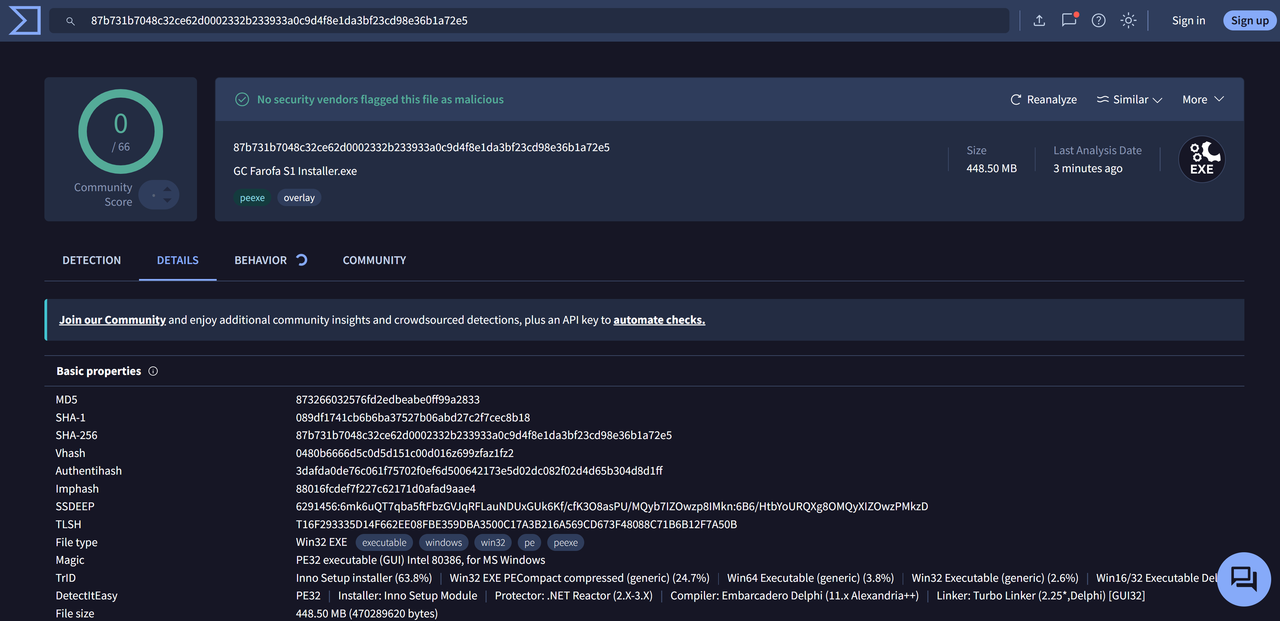Viewport: 1280px width, 621px height.
Task: Select the Details tab
Action: [178, 260]
